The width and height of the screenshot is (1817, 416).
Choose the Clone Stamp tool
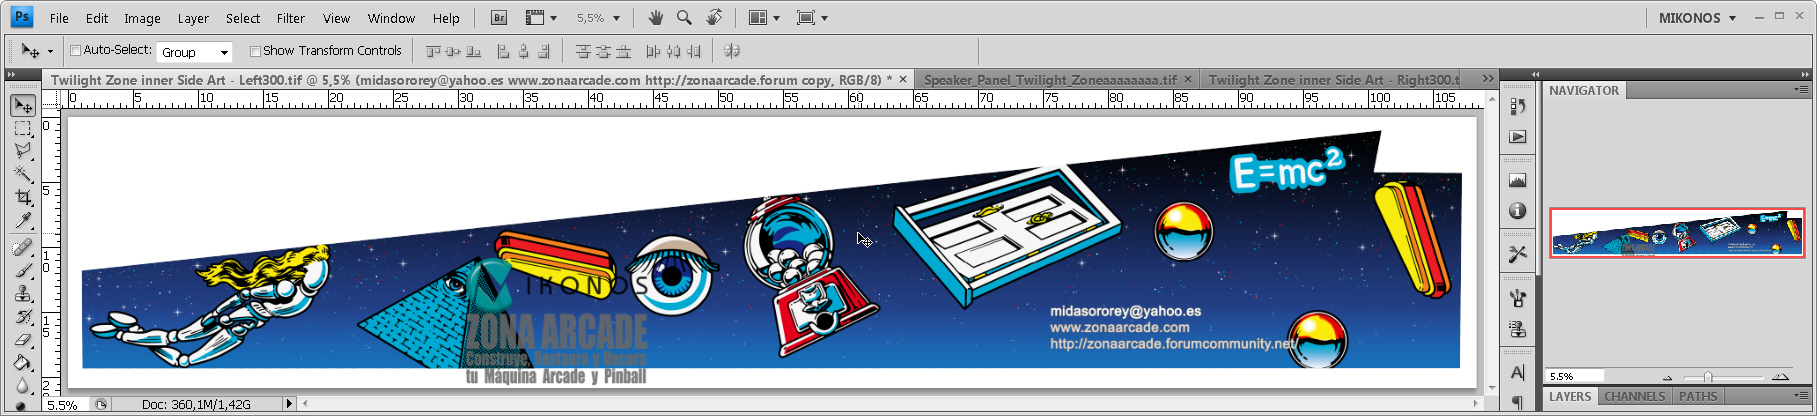(x=22, y=294)
